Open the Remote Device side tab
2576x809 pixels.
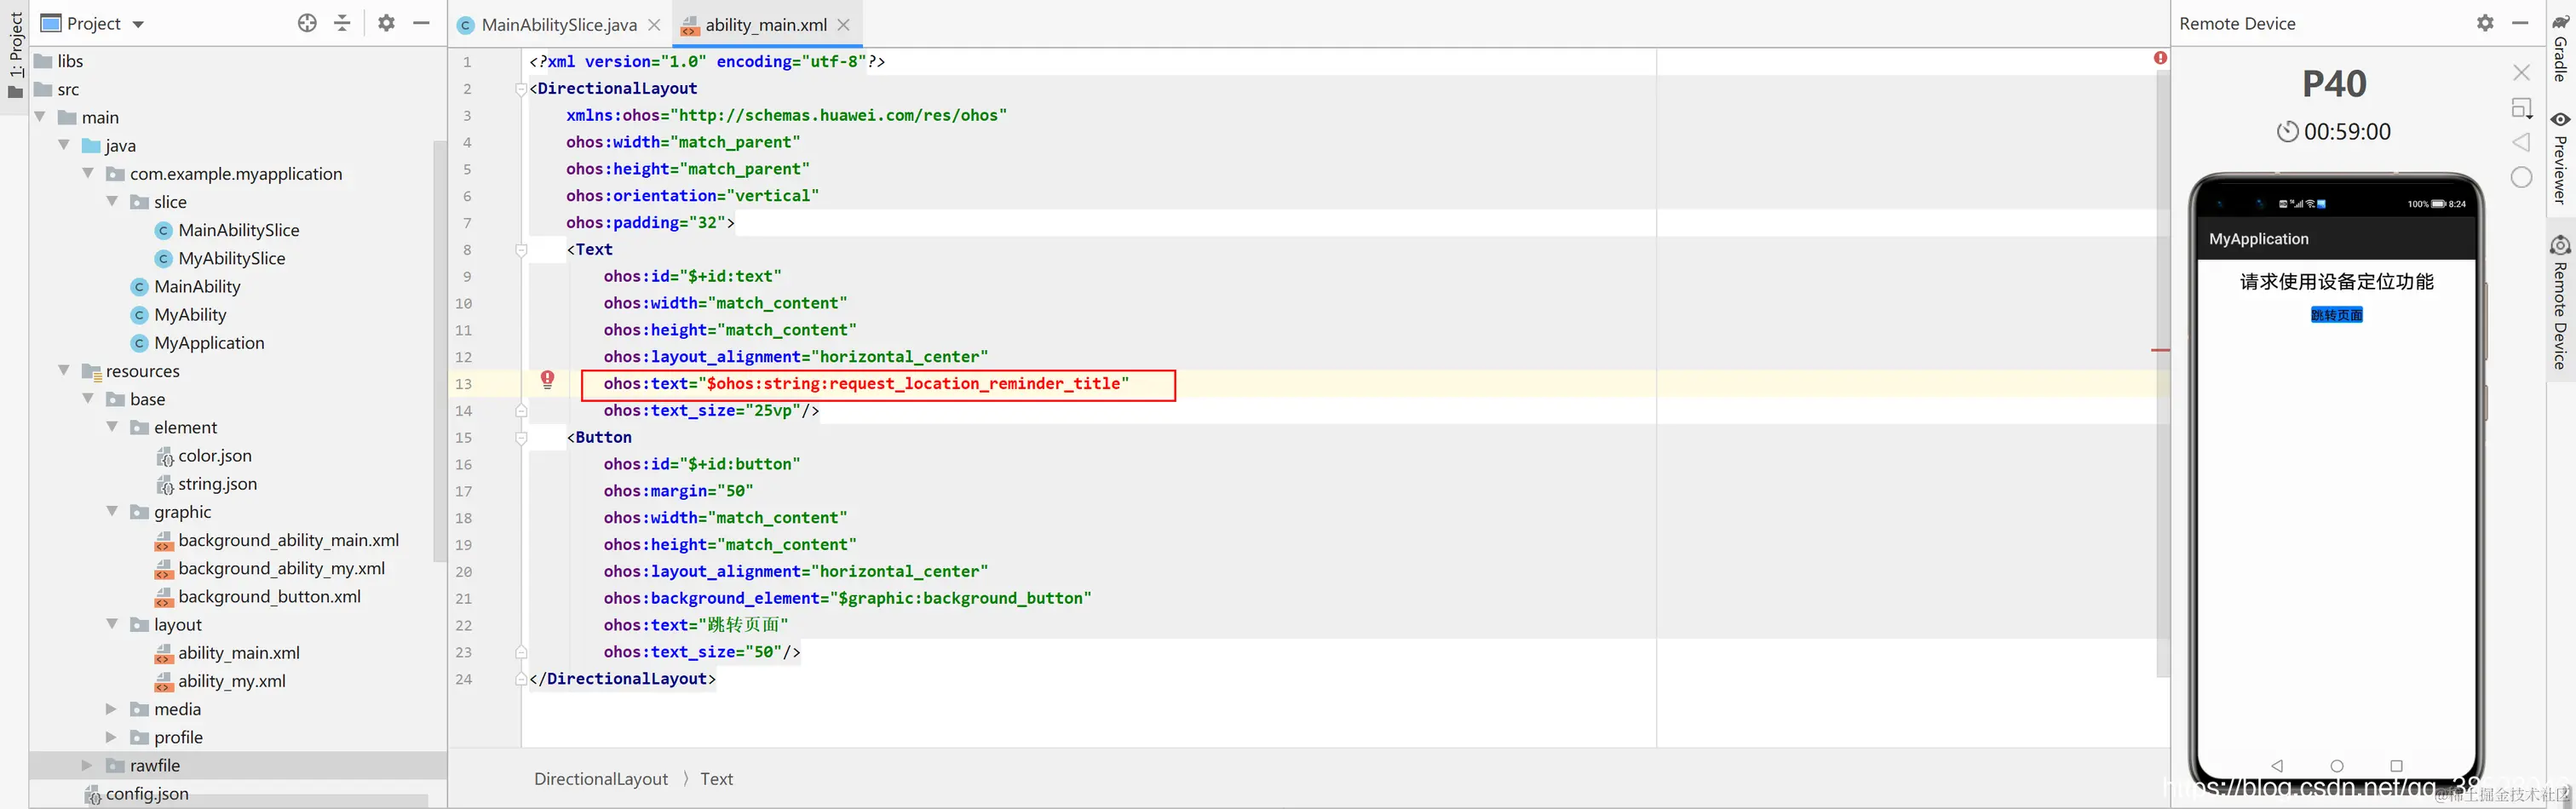click(2561, 304)
